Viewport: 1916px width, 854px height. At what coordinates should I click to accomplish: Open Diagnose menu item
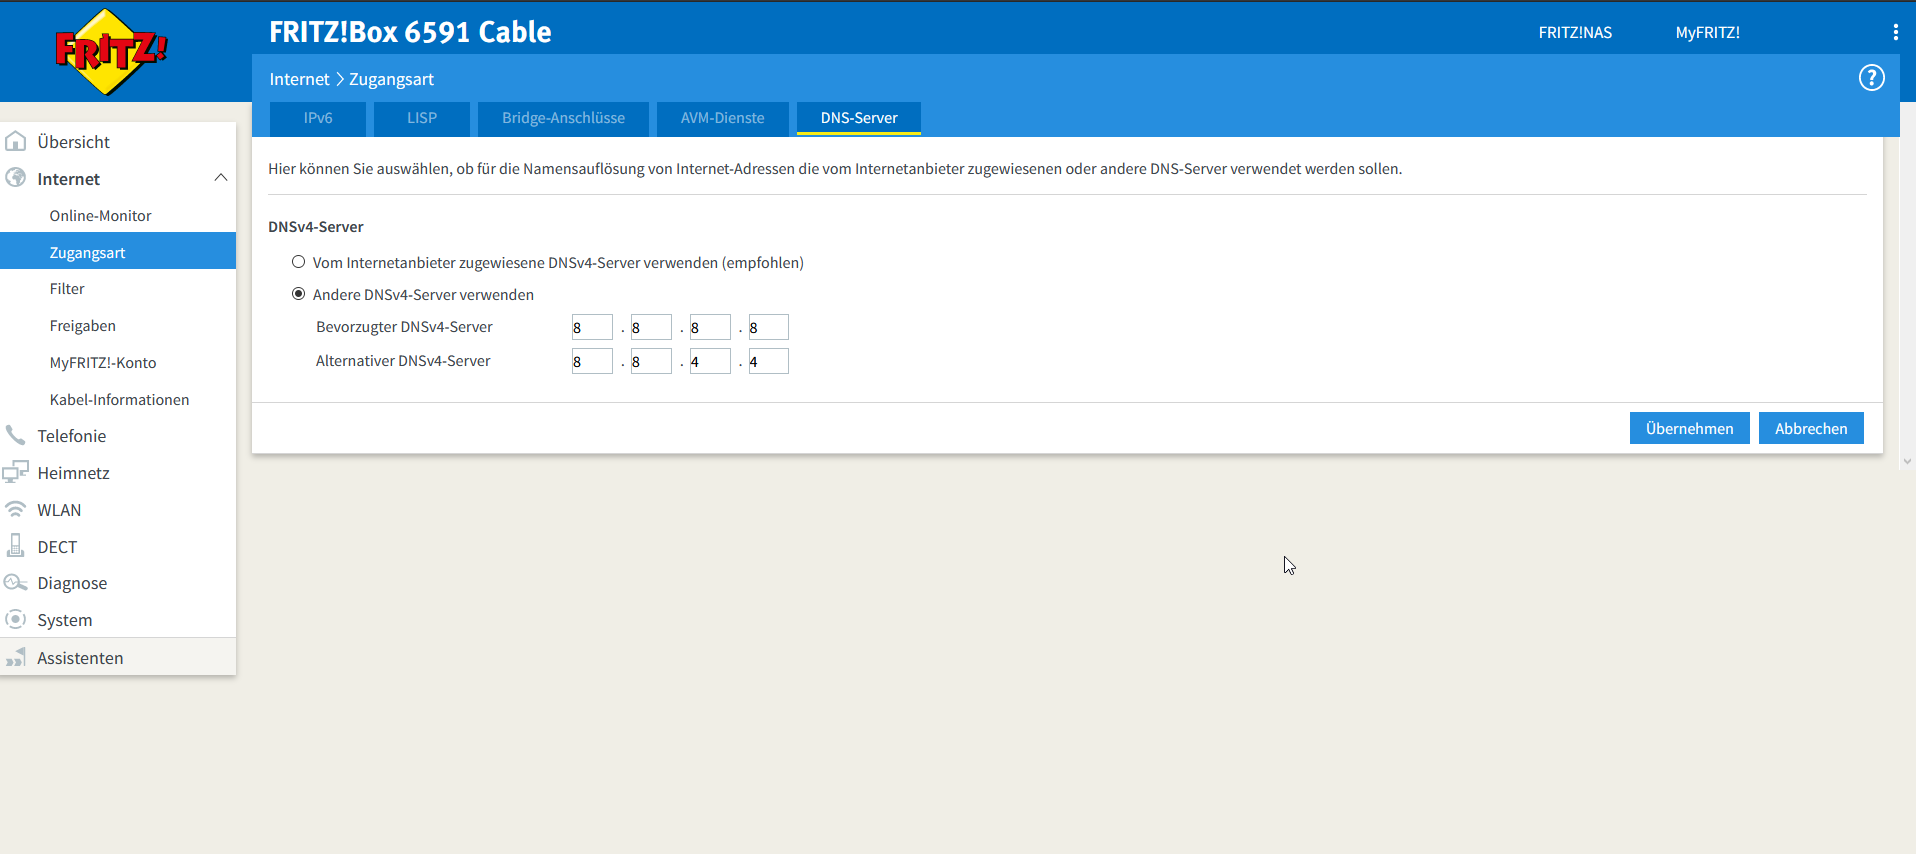pos(118,582)
